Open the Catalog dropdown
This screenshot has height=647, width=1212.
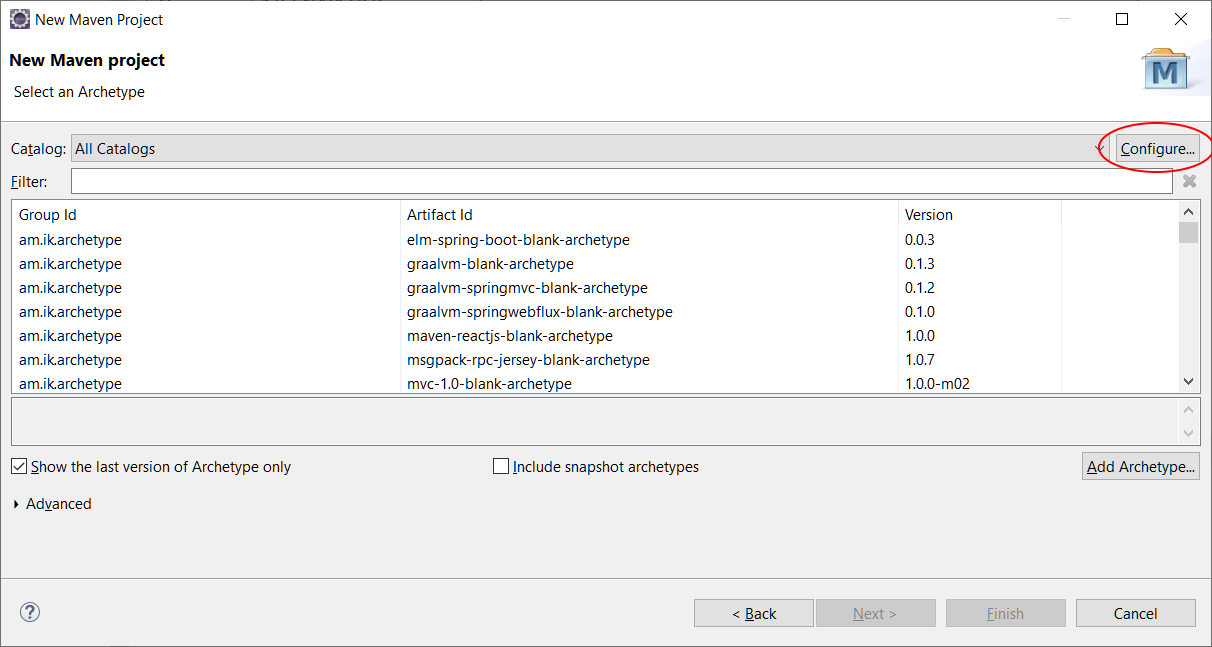click(x=590, y=149)
